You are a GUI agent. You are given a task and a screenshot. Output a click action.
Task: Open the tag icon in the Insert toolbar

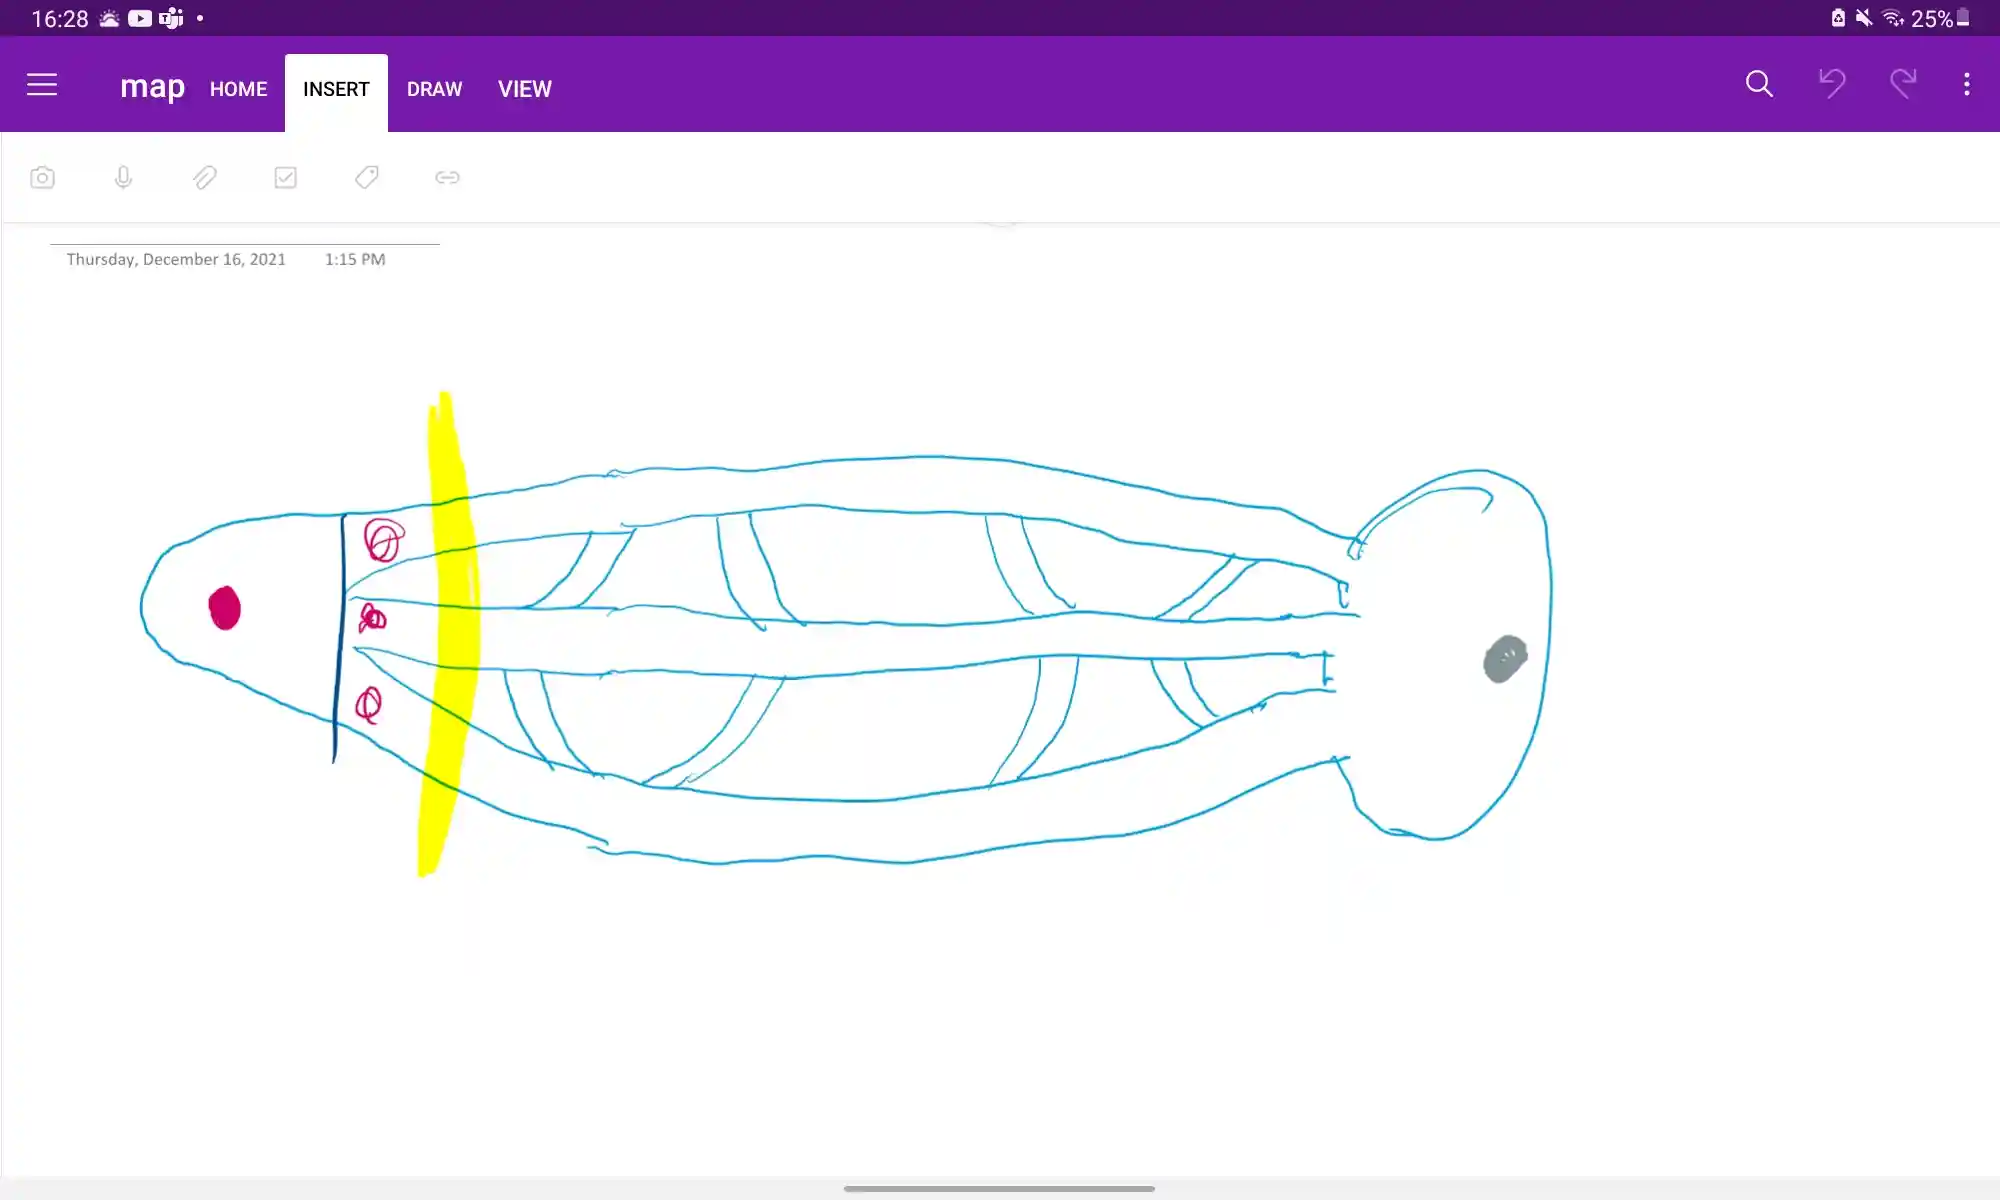pos(366,178)
